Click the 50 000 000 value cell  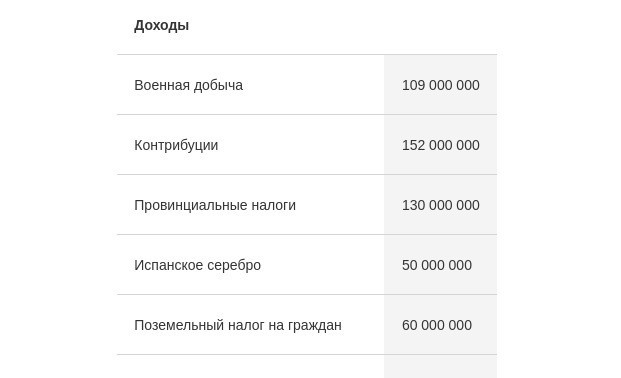[x=440, y=265]
